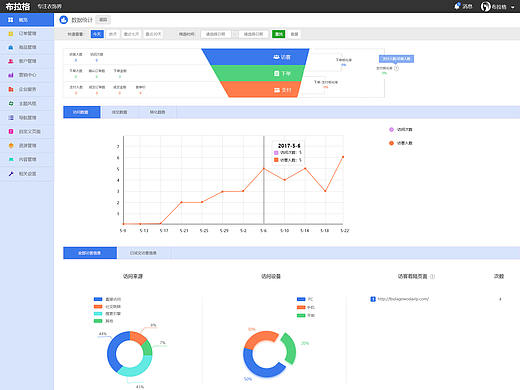Toggle green swatch in visit source legend
Image resolution: width=520 pixels, height=390 pixels.
(x=98, y=321)
